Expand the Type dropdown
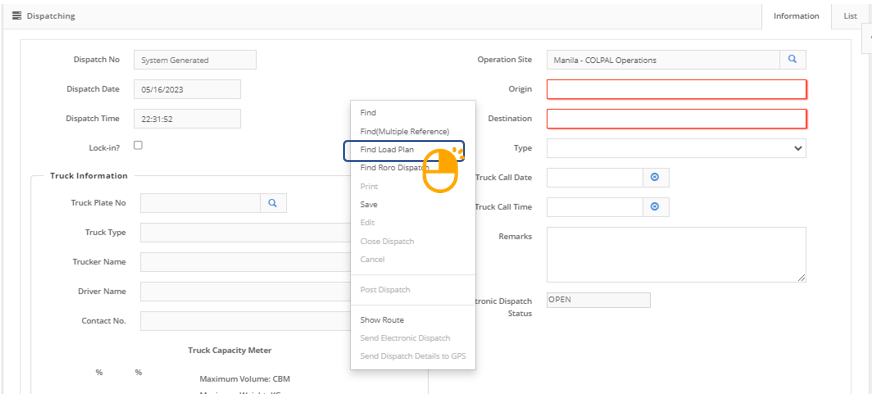The width and height of the screenshot is (874, 411). (x=676, y=148)
